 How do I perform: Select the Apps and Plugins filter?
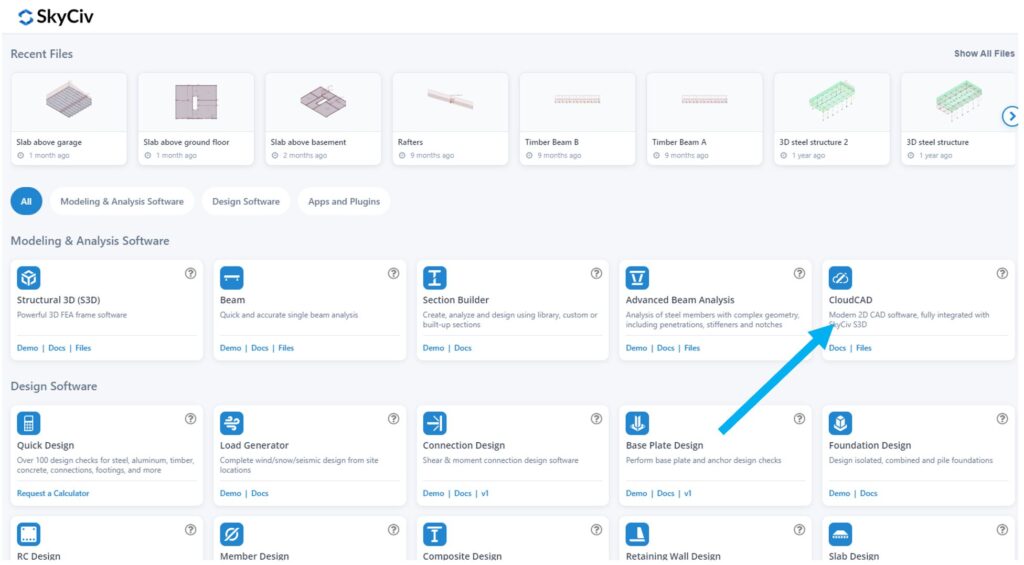[344, 202]
